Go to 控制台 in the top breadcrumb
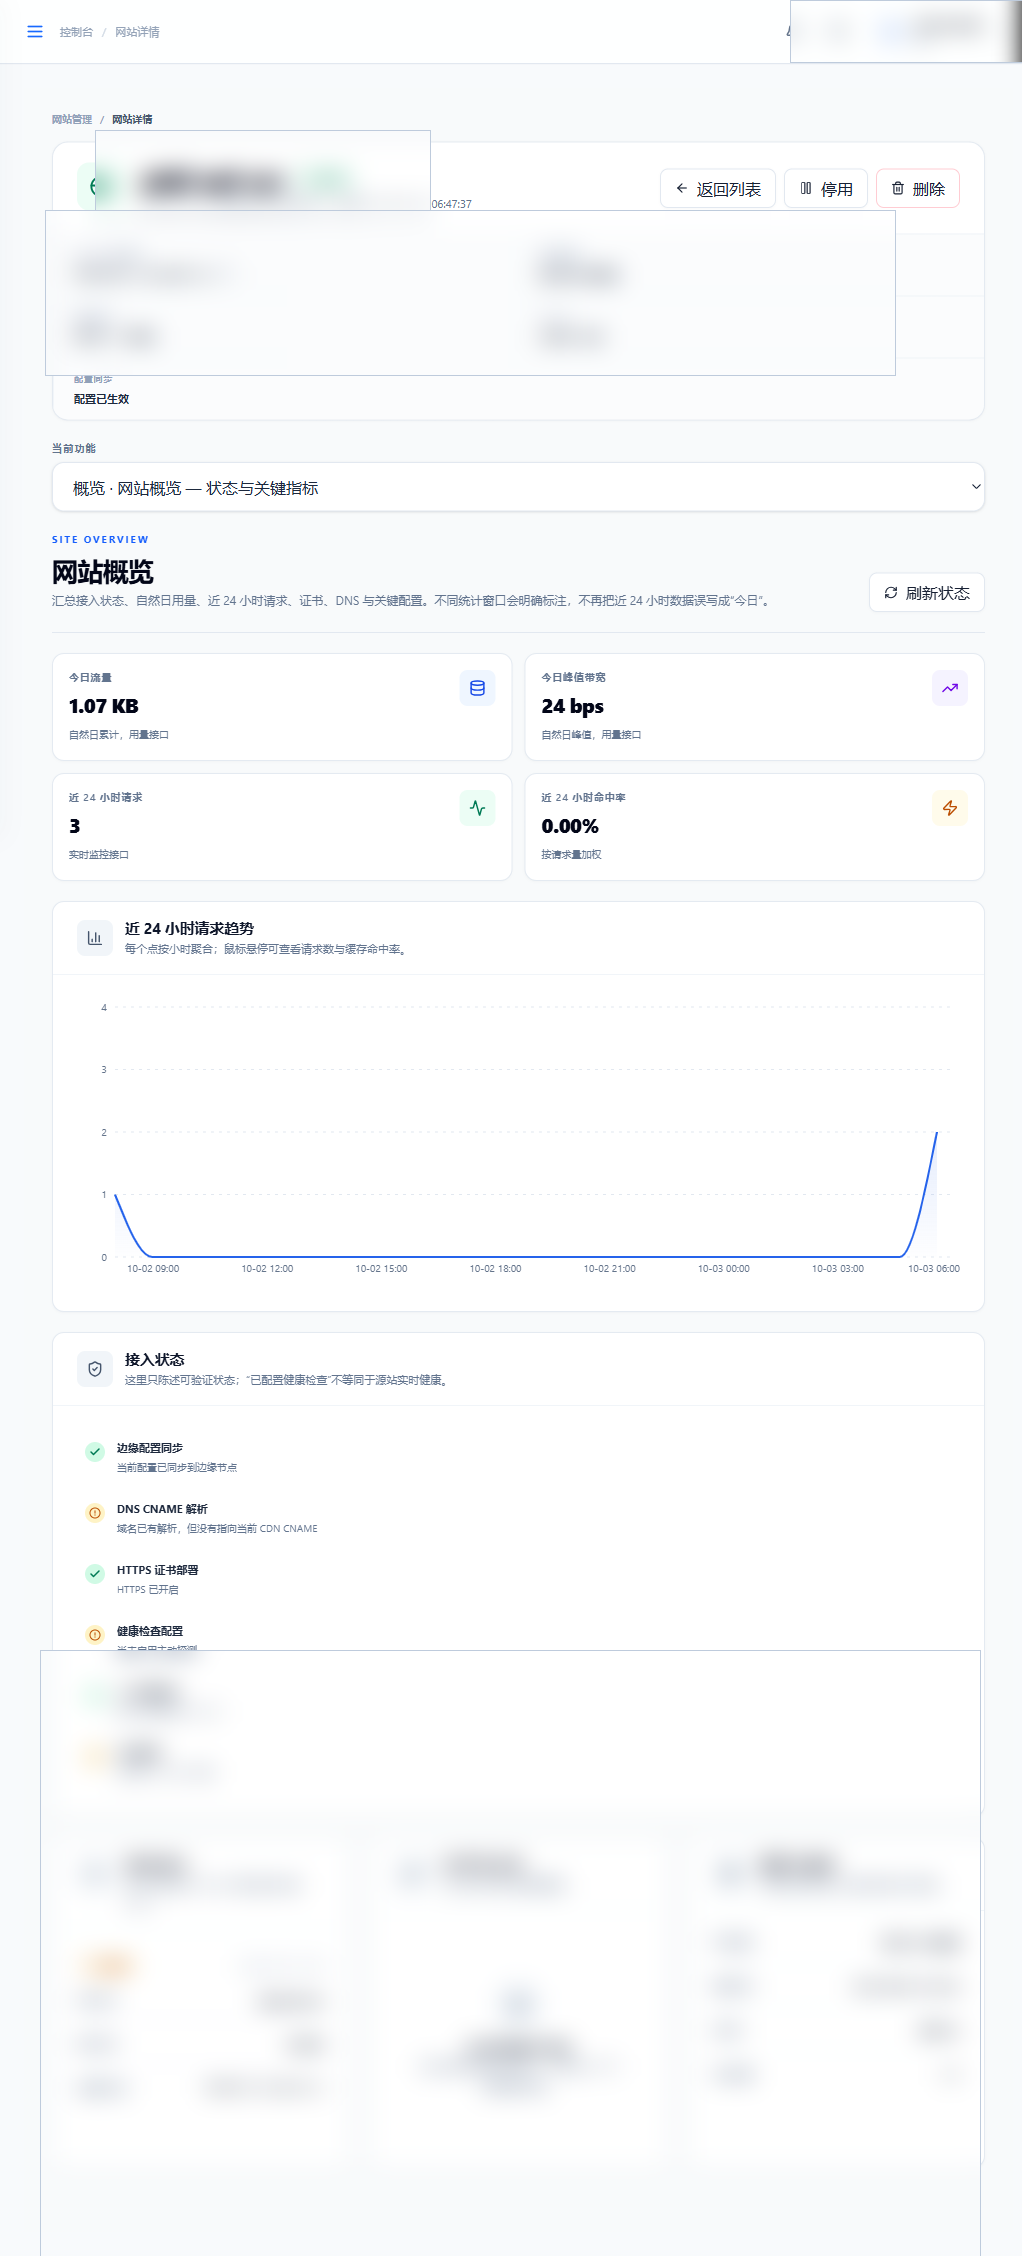 [76, 32]
